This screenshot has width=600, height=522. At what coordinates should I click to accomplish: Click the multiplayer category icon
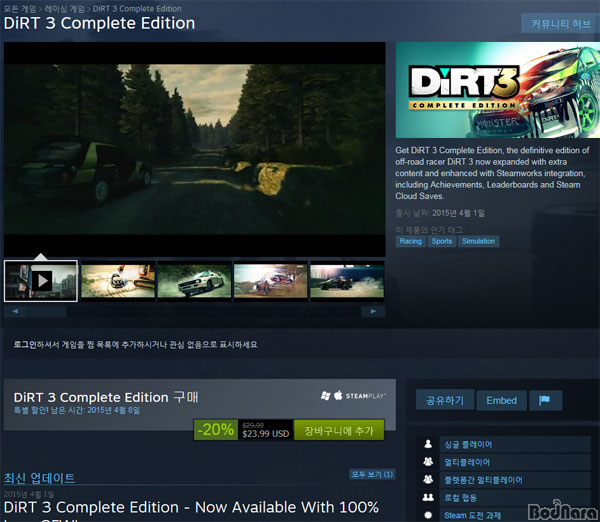428,462
